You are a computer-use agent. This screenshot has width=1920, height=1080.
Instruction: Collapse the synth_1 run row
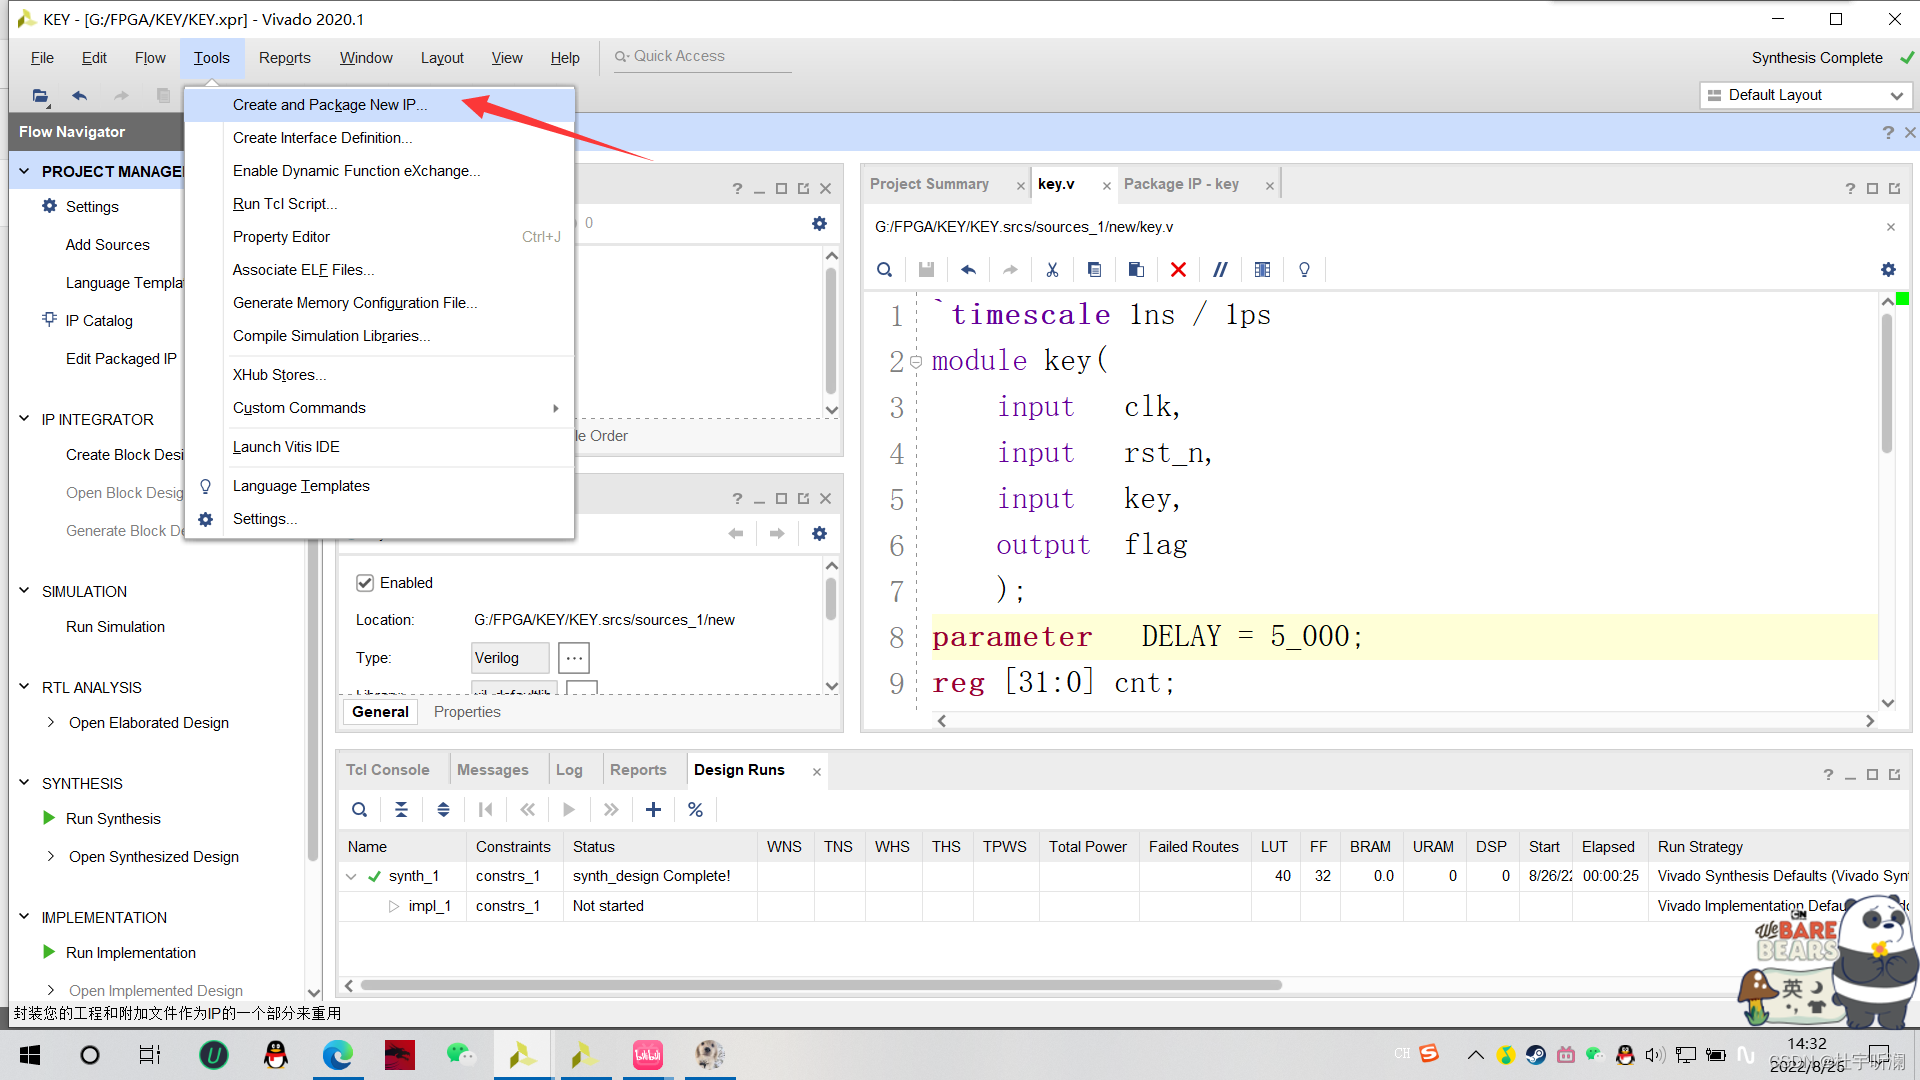coord(351,876)
